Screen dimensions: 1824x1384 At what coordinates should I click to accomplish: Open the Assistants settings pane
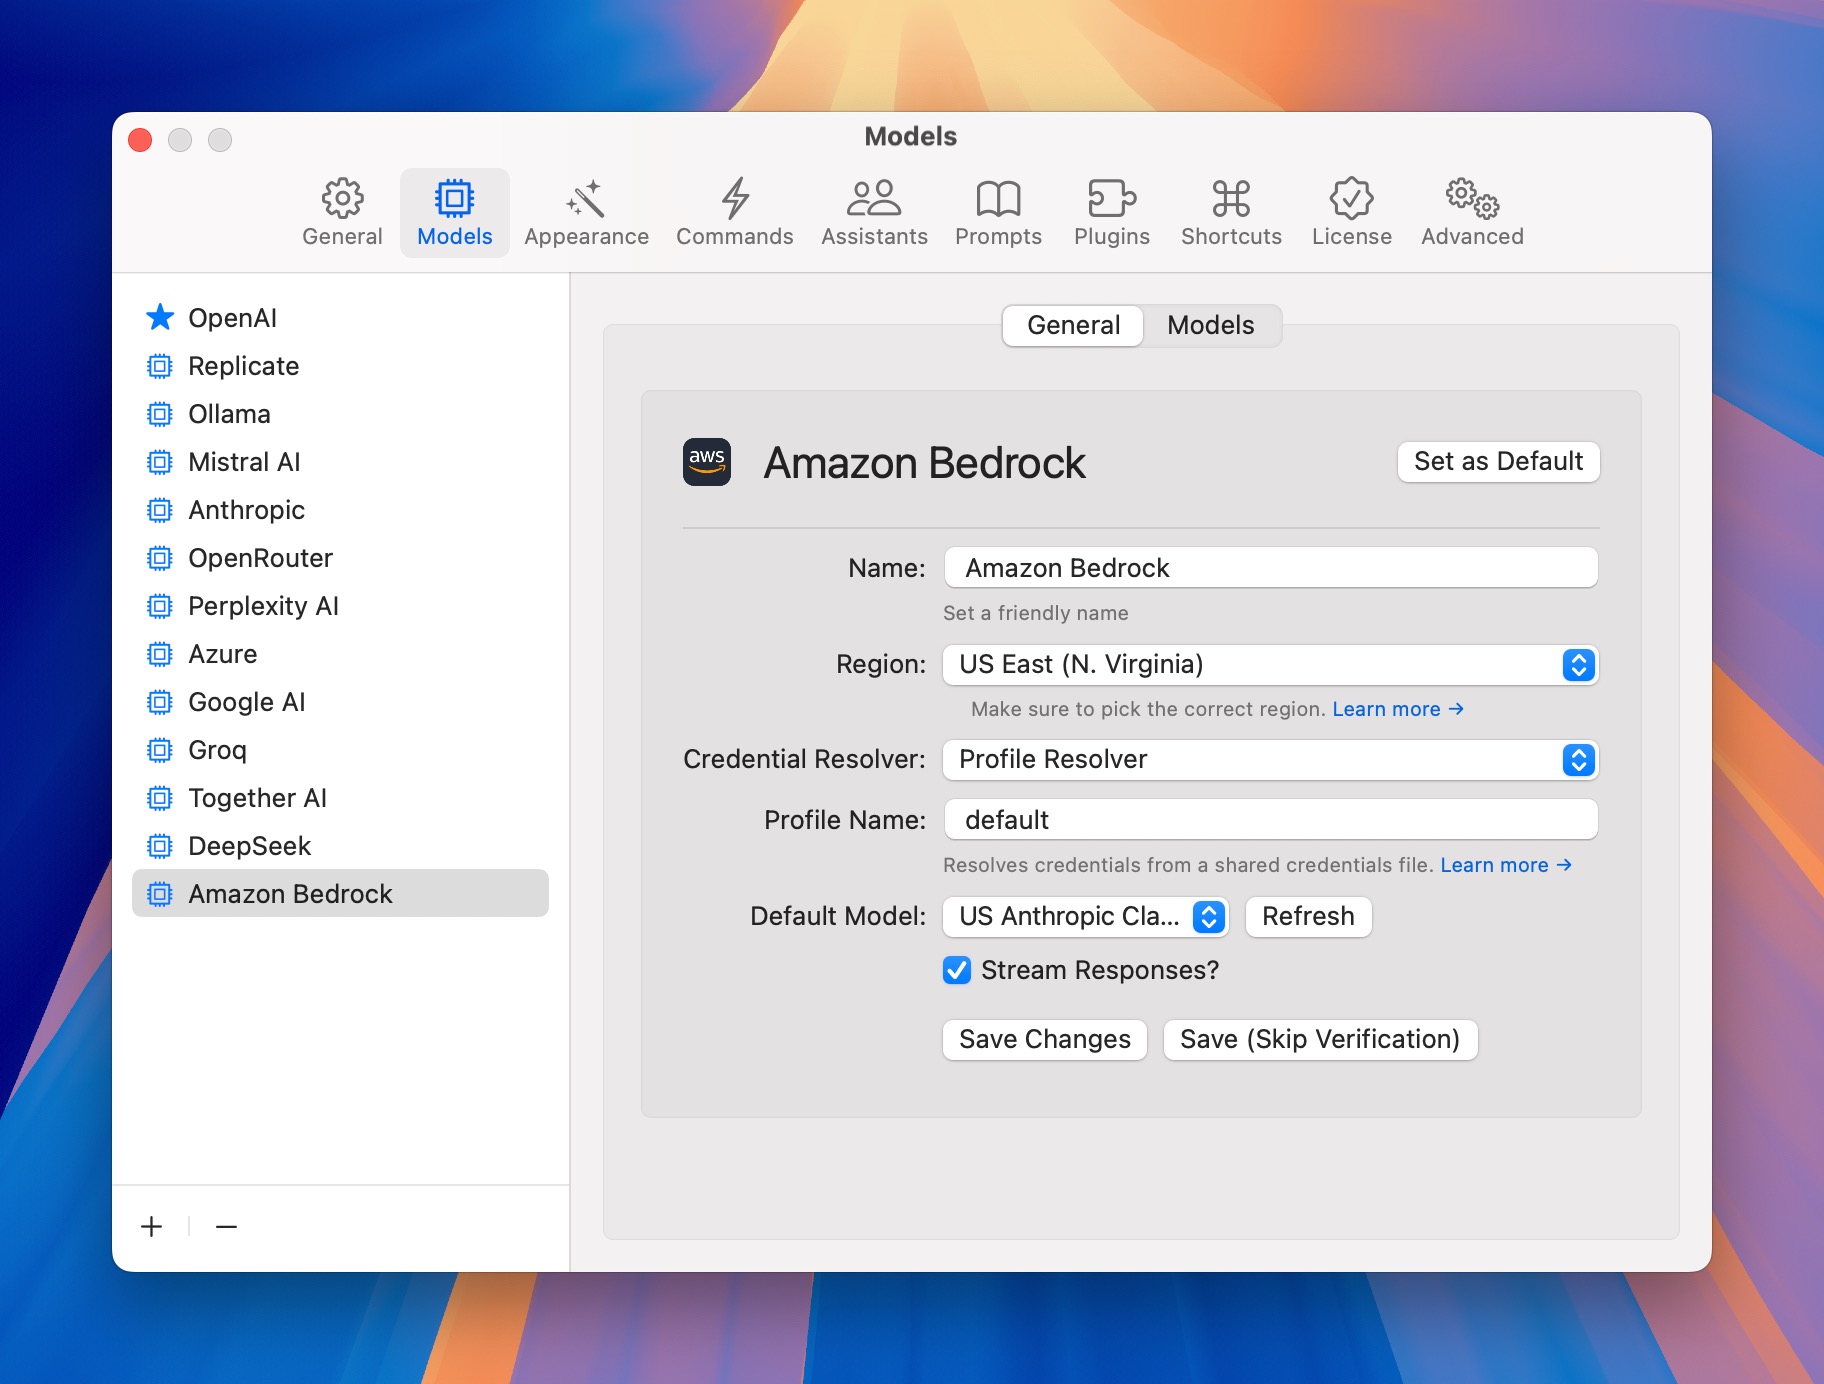[x=874, y=213]
